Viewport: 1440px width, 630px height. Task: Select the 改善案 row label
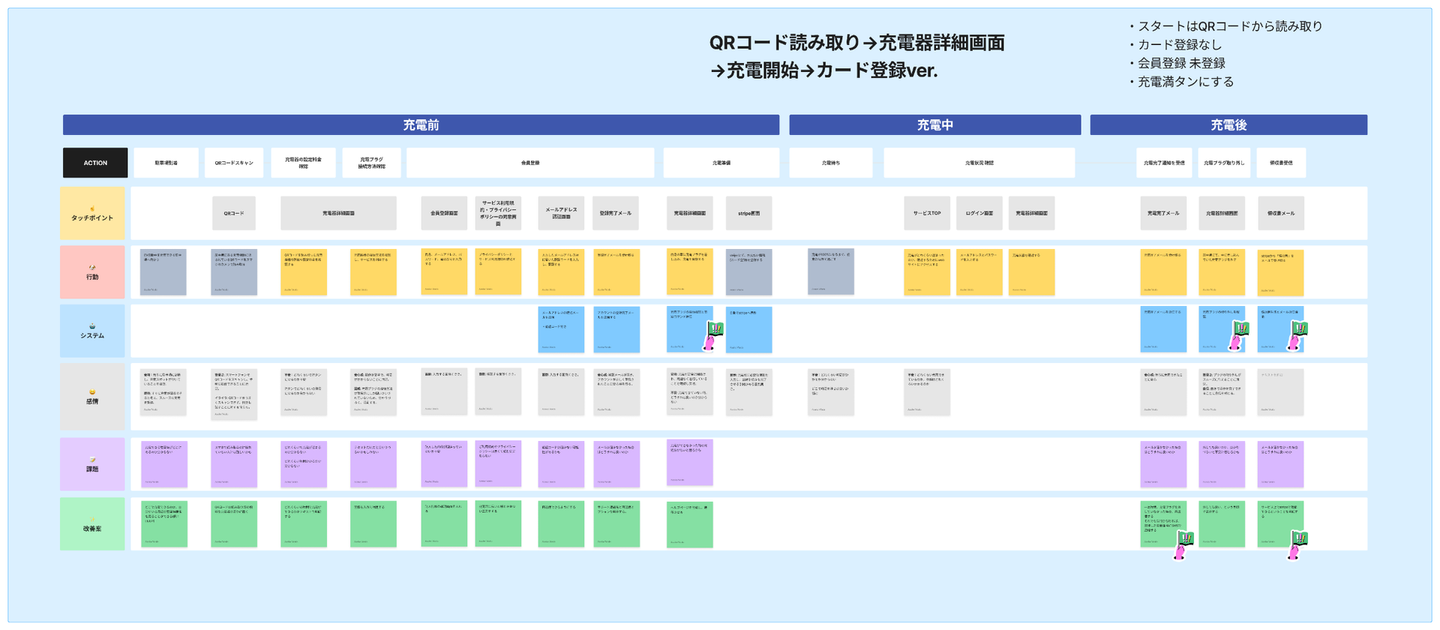point(92,523)
